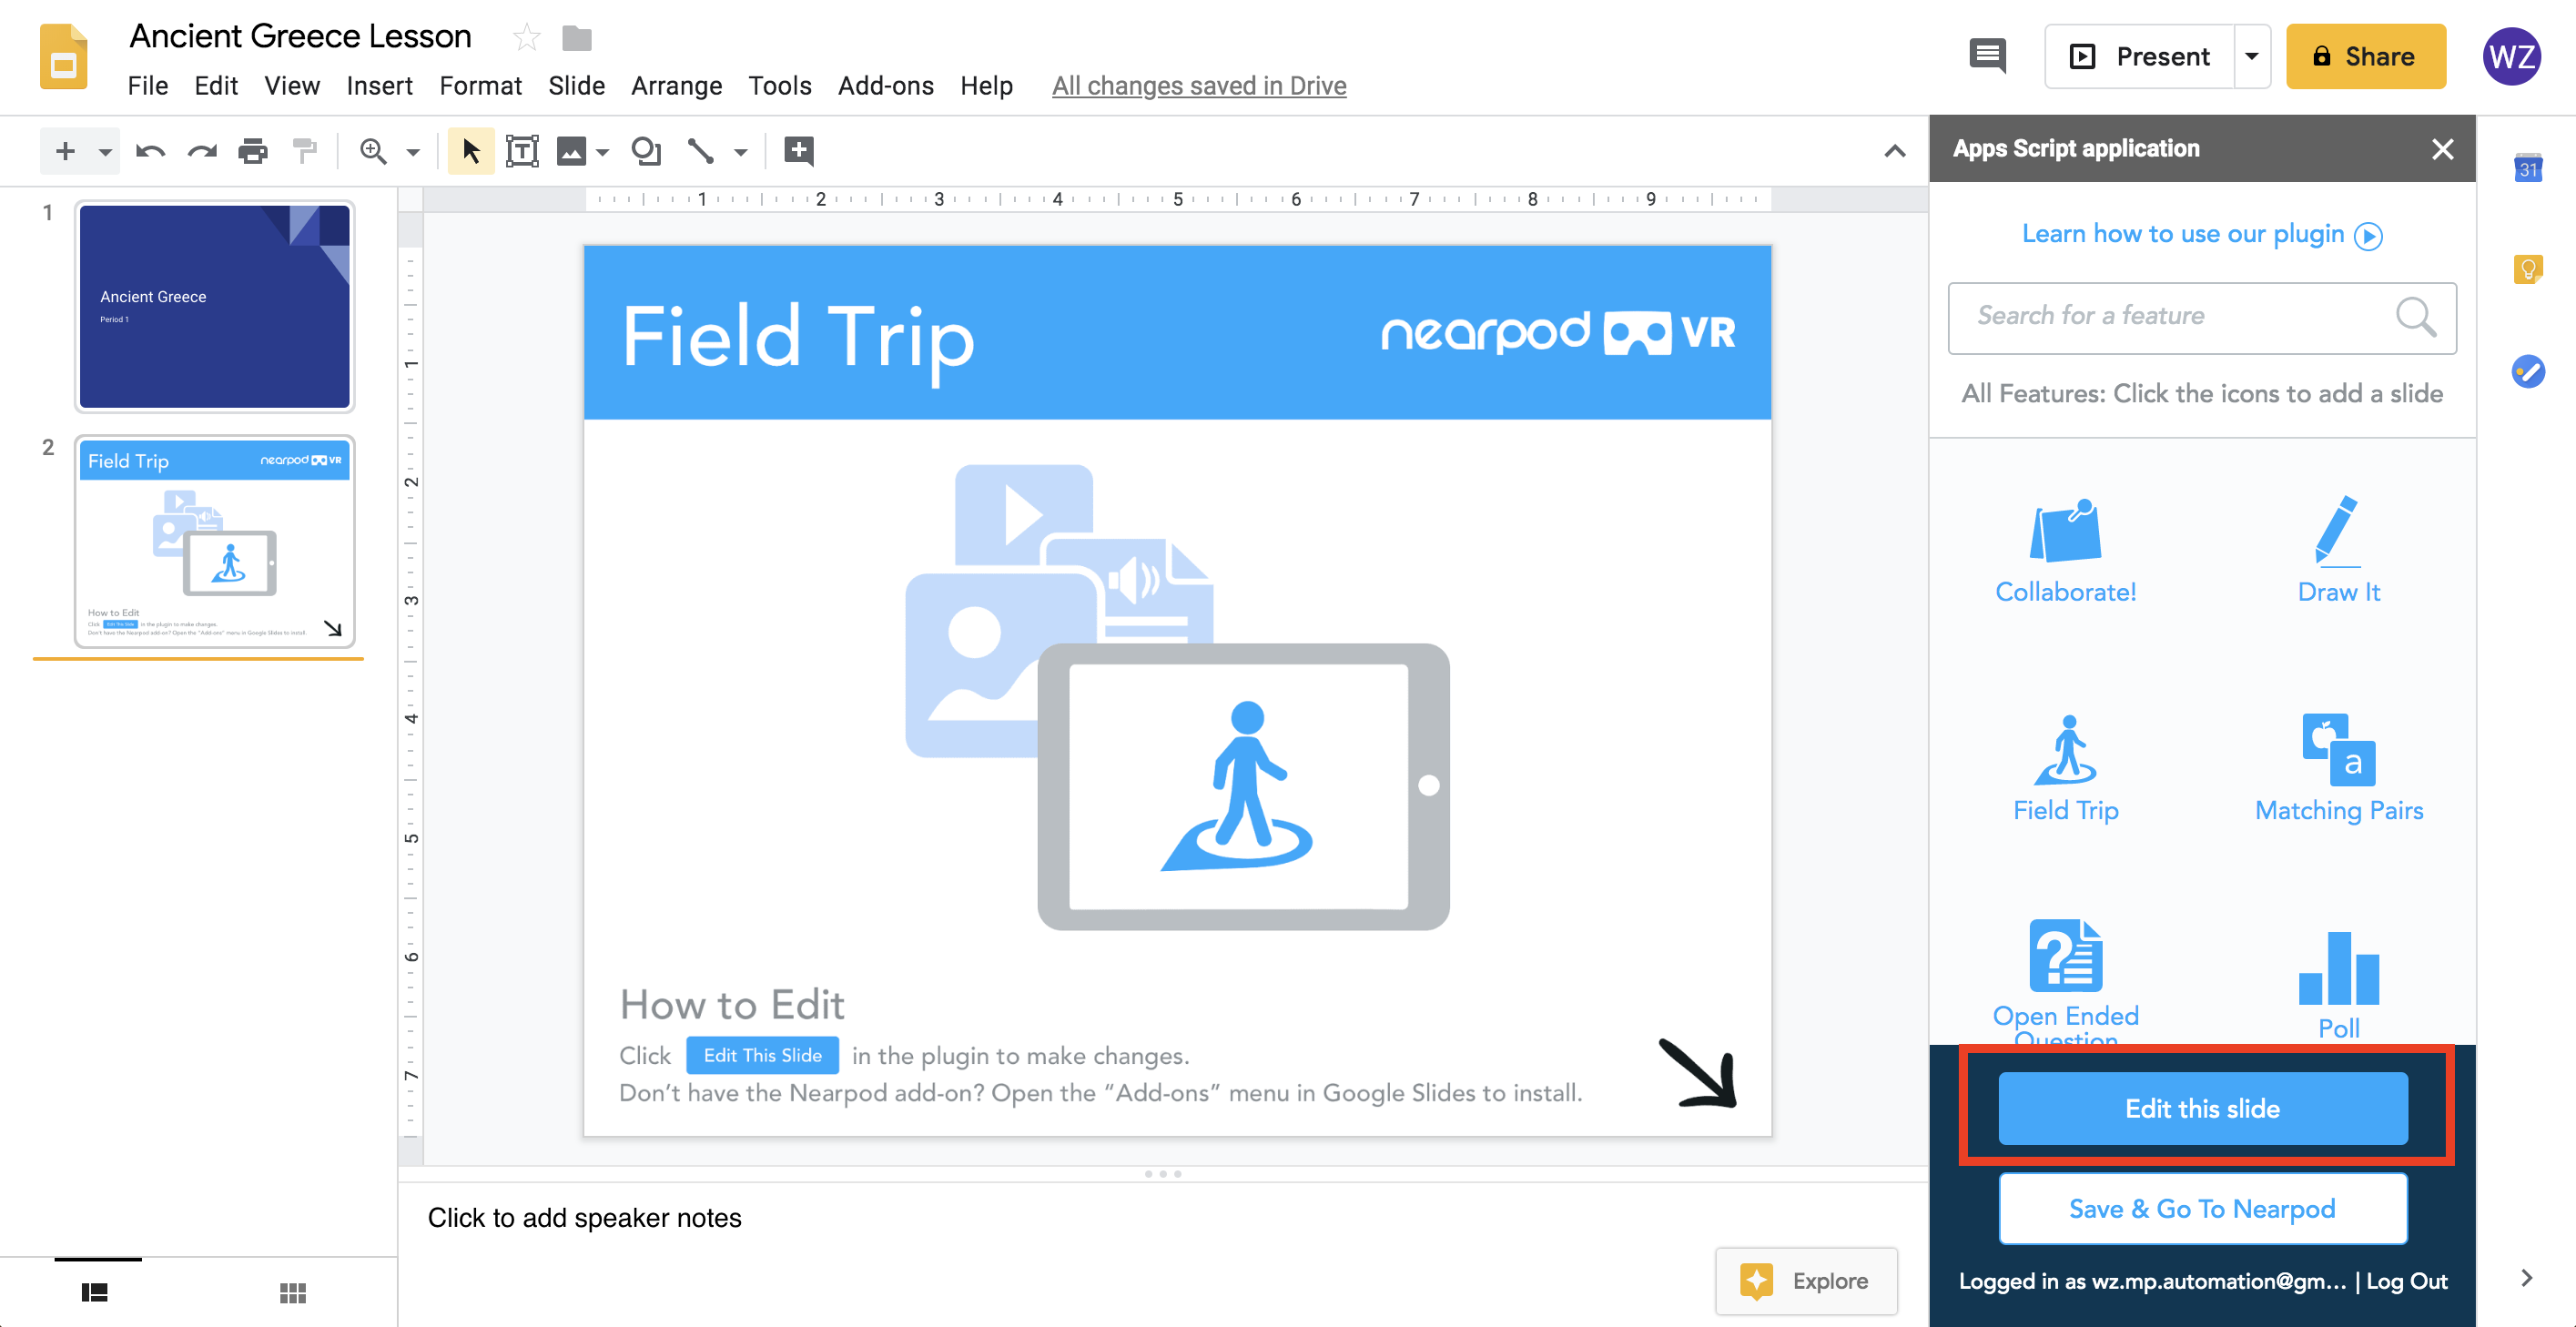Add a Poll slide
Screen dimensions: 2576x1327
[2338, 986]
